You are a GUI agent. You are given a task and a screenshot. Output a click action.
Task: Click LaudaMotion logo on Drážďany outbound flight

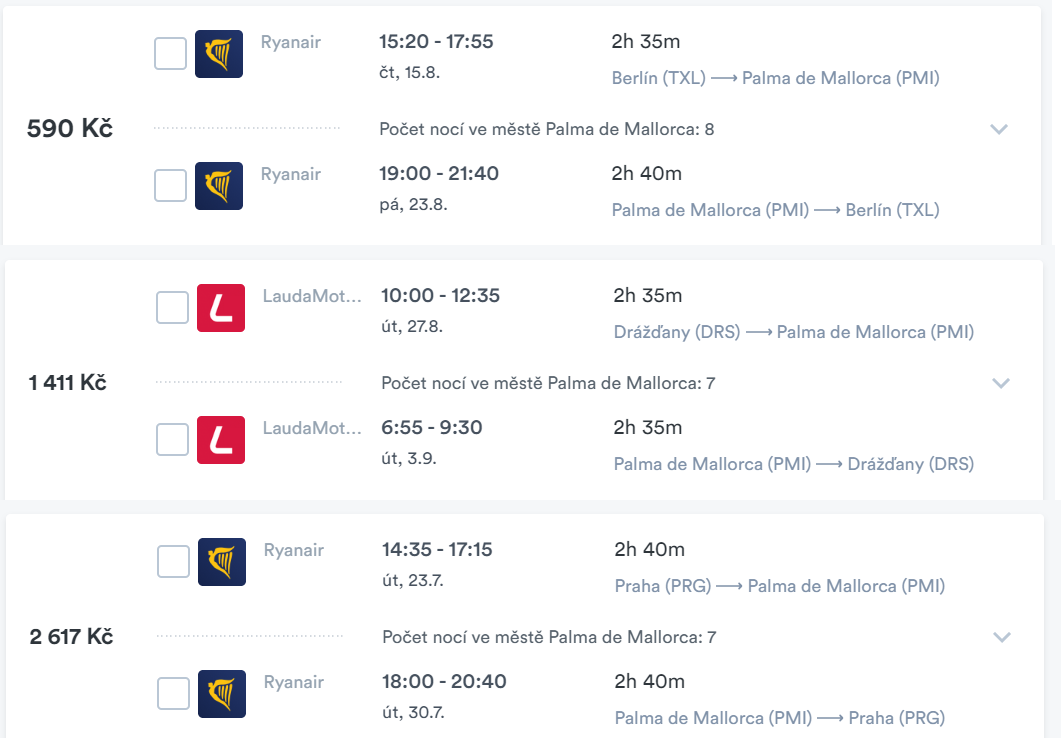point(221,308)
